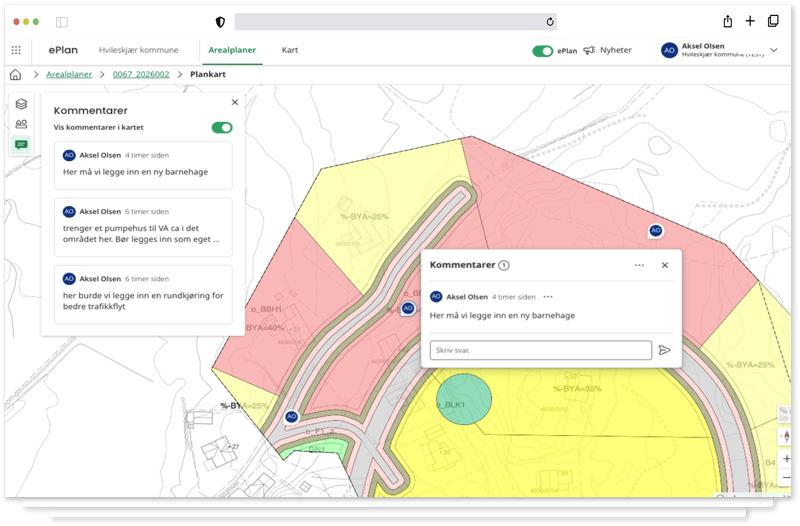Click the Skriv svar reply field
Viewport: 800px width, 526px height.
(x=541, y=350)
